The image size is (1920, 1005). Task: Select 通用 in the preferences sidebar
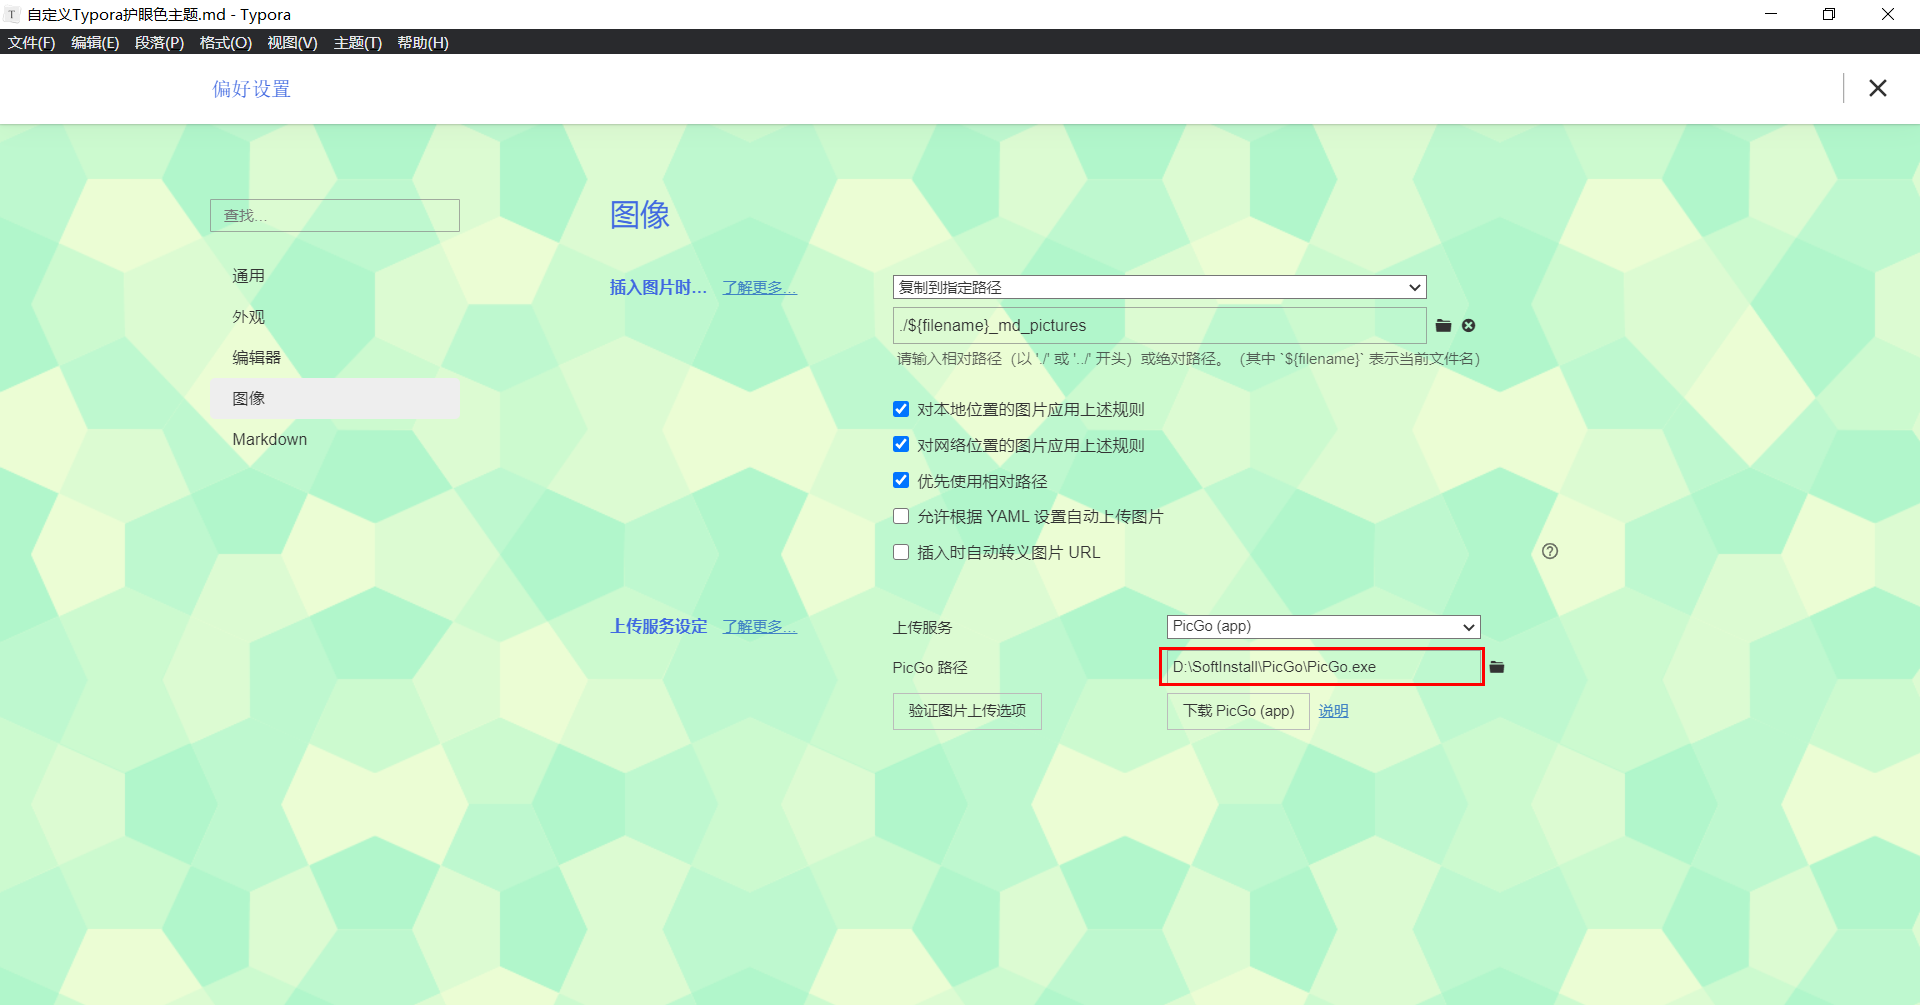[x=335, y=276]
